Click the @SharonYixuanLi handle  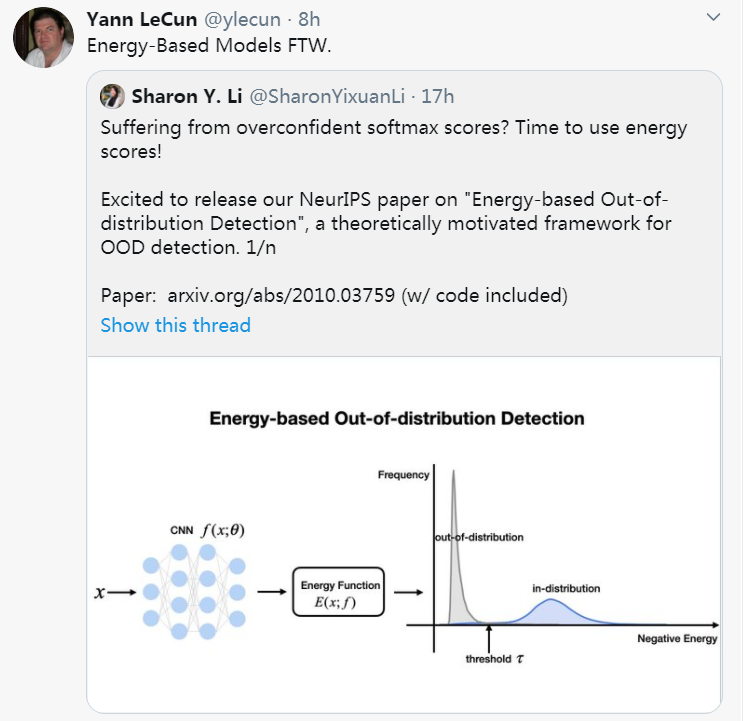pos(326,97)
